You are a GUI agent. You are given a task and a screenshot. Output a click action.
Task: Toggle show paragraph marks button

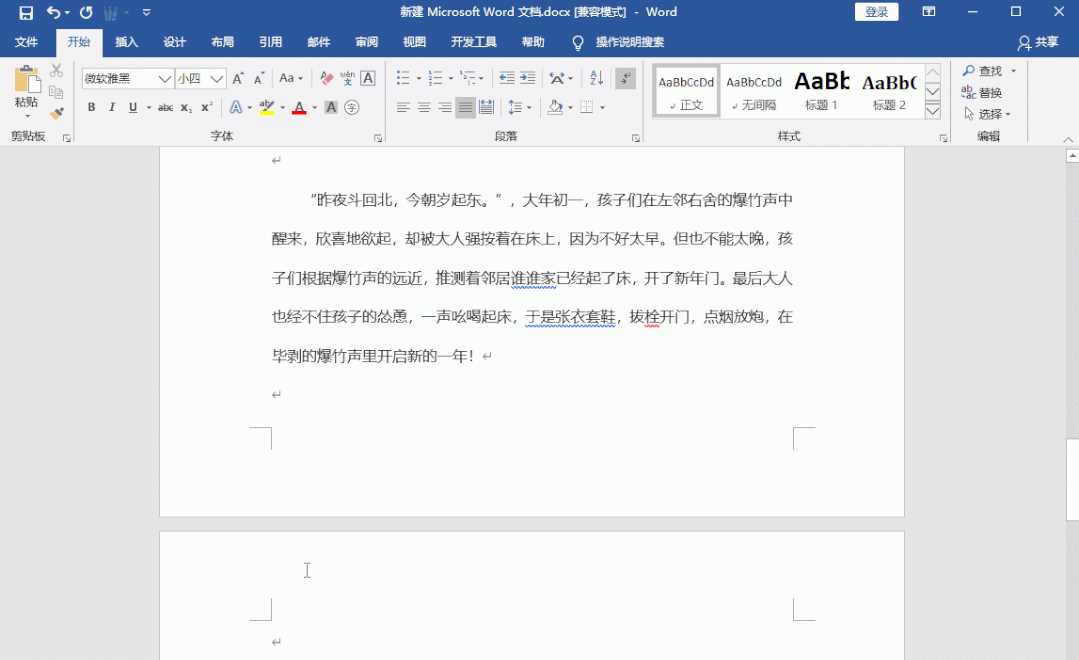tap(626, 78)
